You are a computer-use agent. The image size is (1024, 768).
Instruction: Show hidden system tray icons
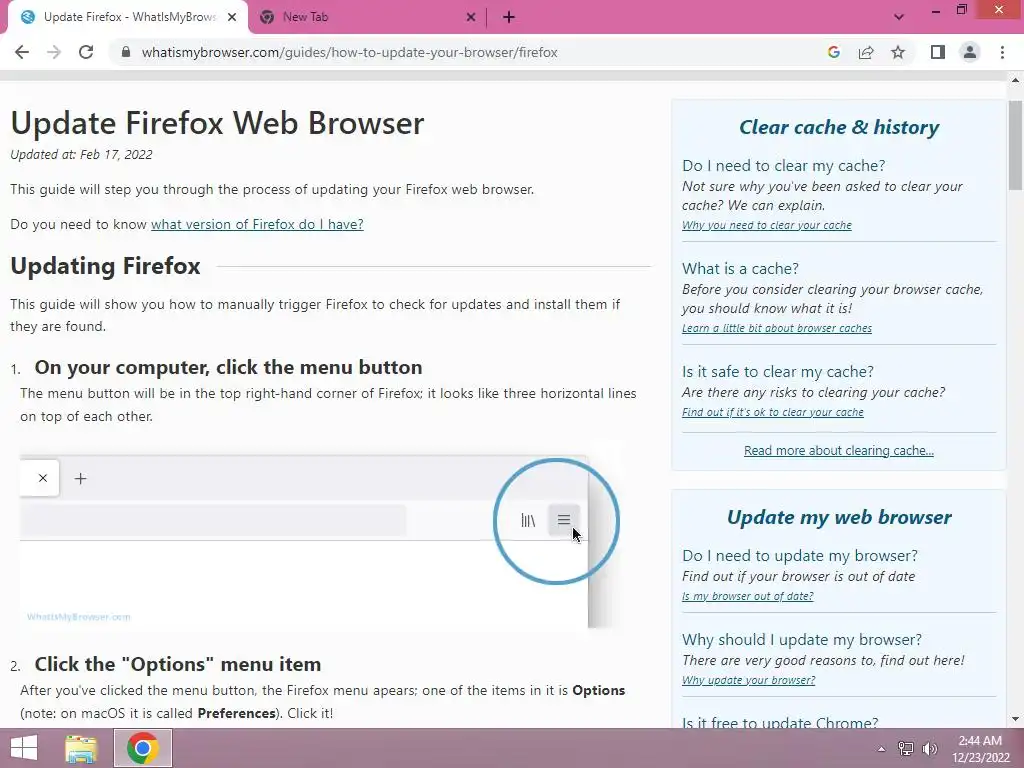pos(881,749)
